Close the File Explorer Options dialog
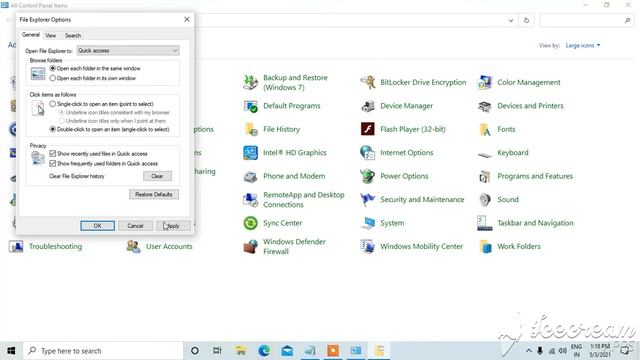 187,19
